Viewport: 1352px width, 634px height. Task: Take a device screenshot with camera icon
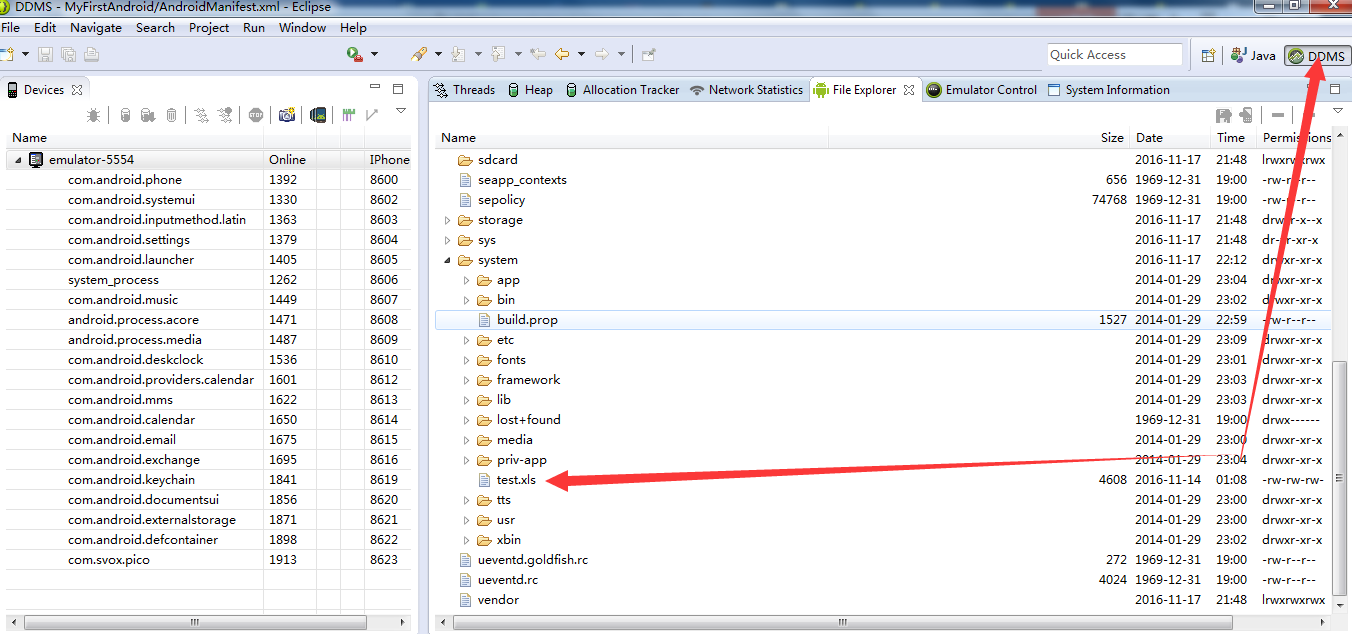287,115
